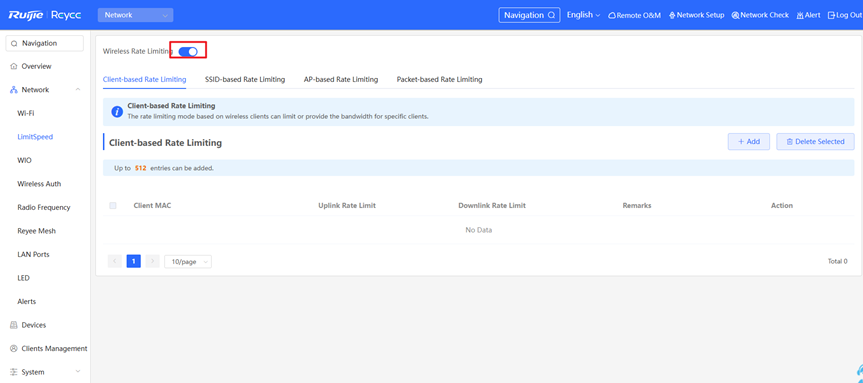Image resolution: width=863 pixels, height=383 pixels.
Task: Open the 10/page size dropdown
Action: (188, 262)
